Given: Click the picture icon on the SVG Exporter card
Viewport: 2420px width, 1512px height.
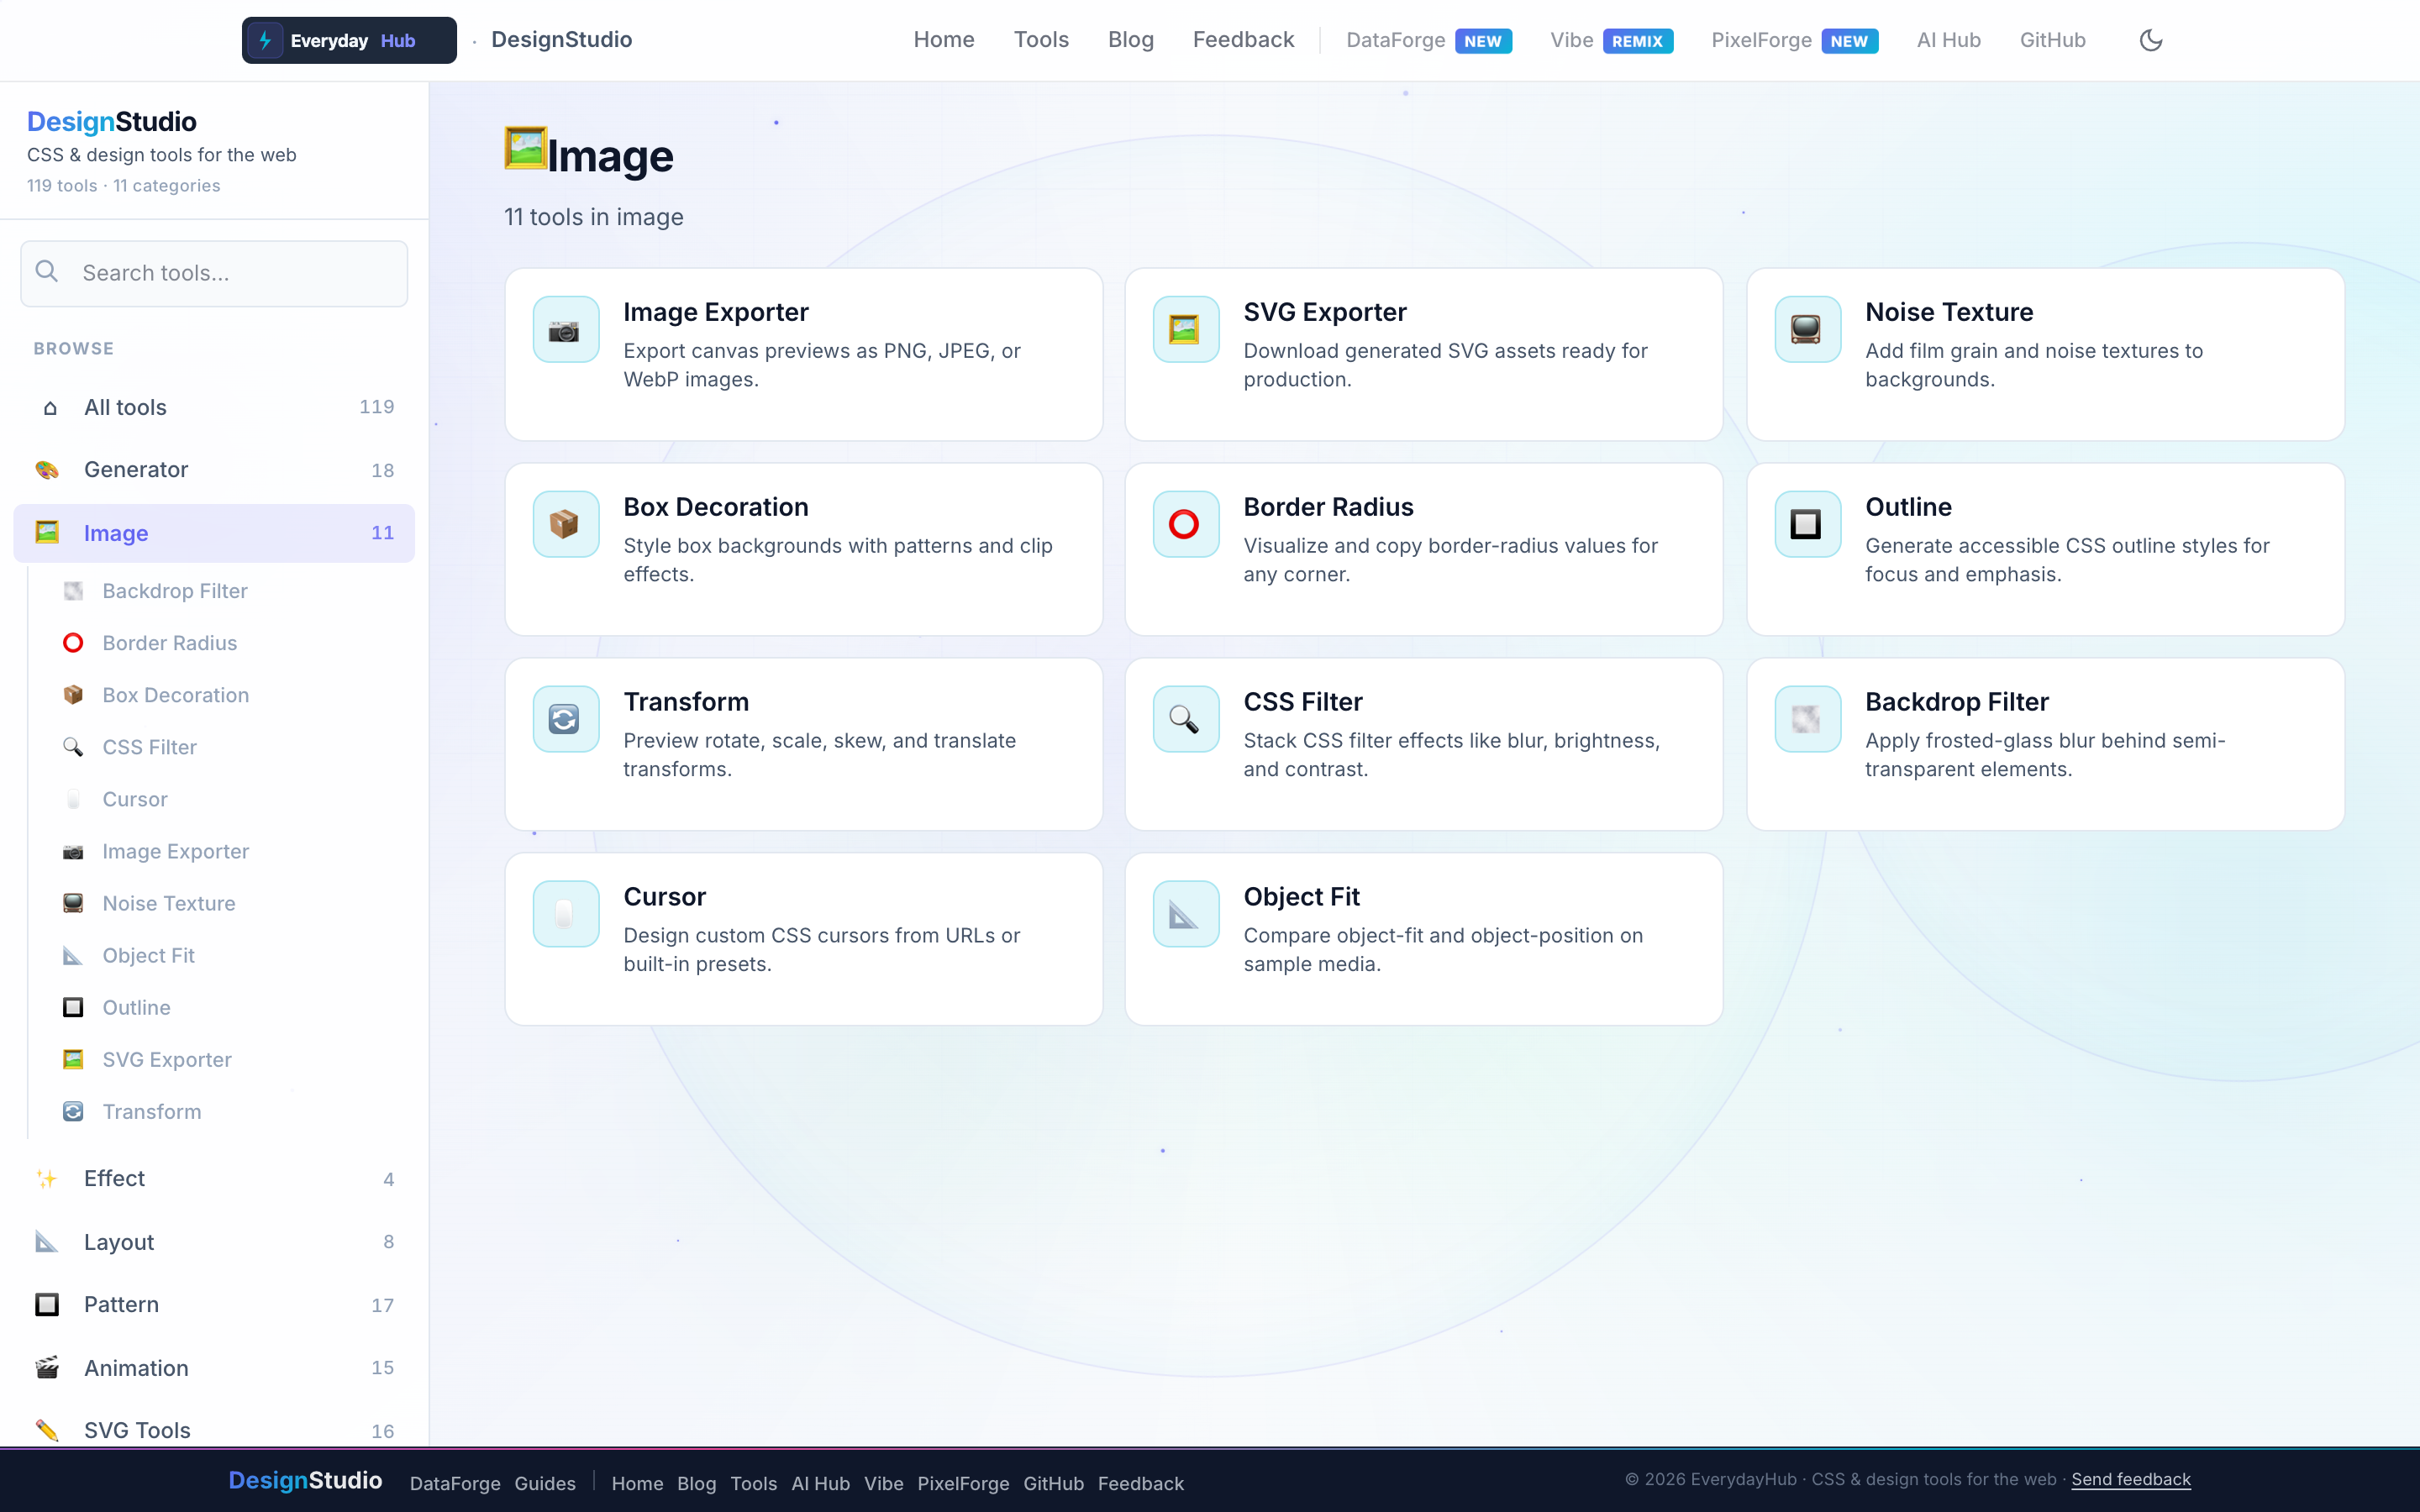Looking at the screenshot, I should coord(1185,330).
